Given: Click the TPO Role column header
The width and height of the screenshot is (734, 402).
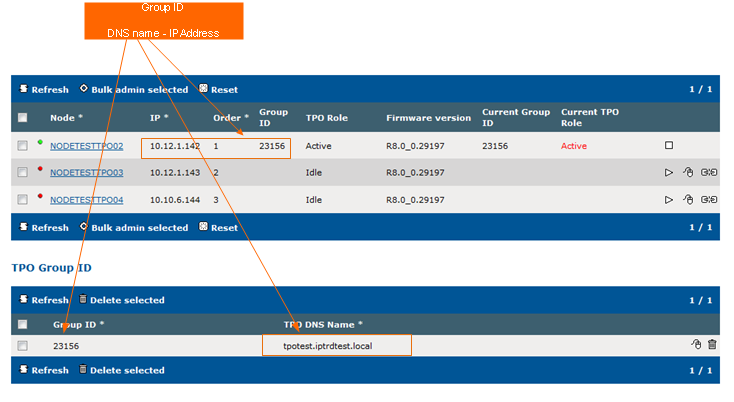Looking at the screenshot, I should (327, 118).
